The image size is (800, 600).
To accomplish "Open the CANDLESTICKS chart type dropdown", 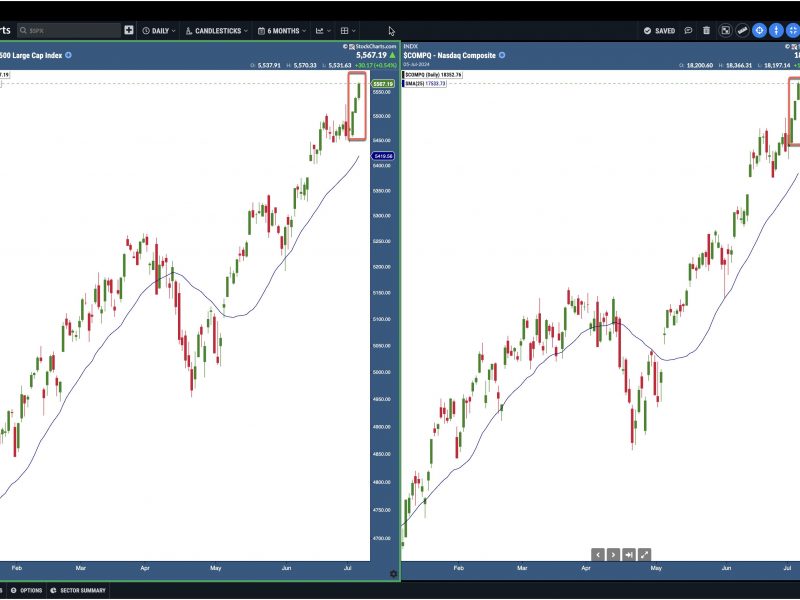I will point(217,31).
